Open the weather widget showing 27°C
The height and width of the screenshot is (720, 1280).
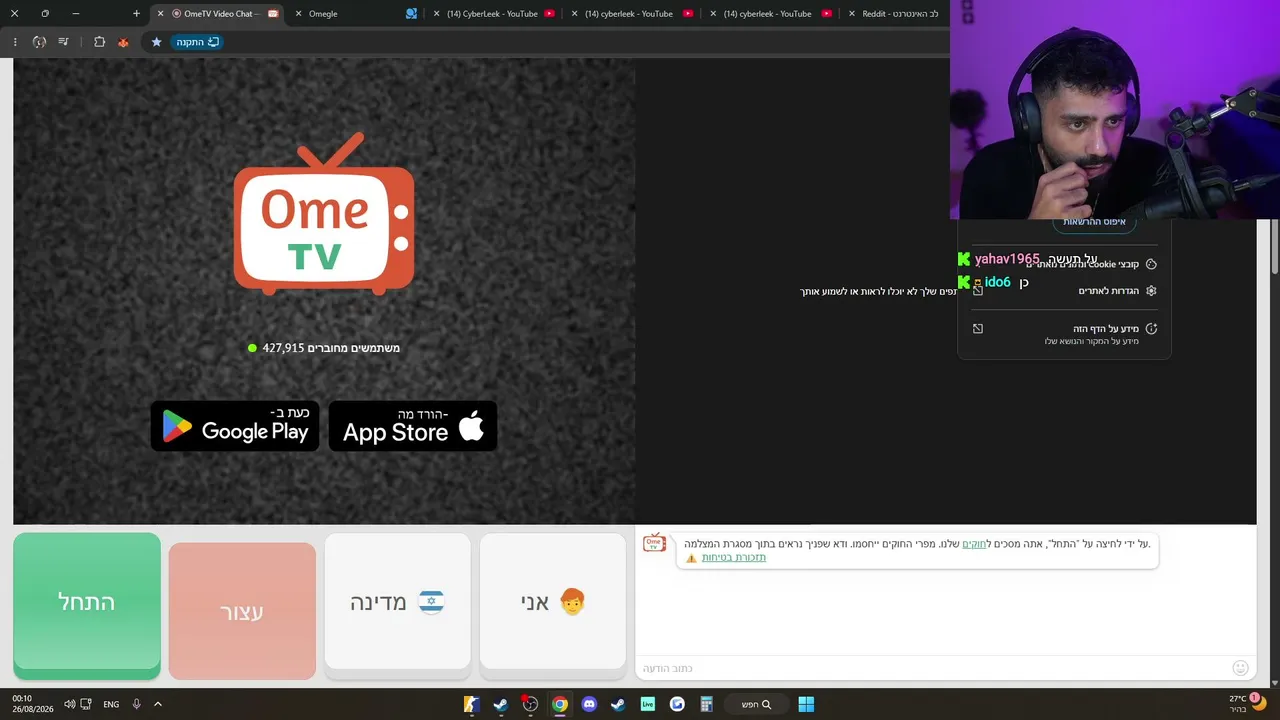(x=1247, y=704)
